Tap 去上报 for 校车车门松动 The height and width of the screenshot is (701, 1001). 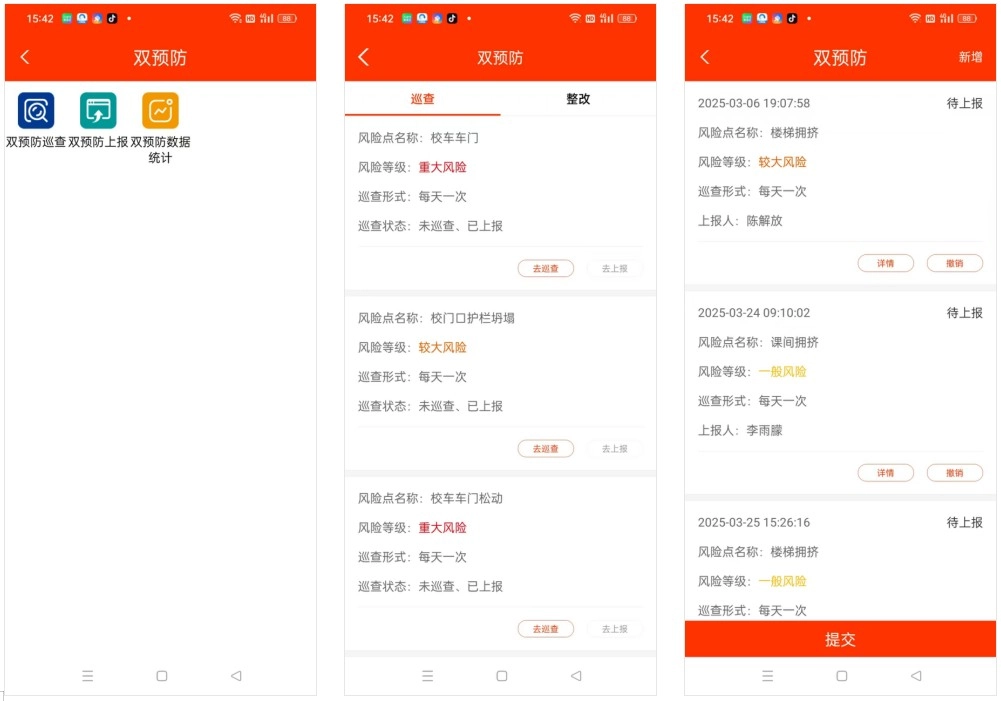pos(614,629)
